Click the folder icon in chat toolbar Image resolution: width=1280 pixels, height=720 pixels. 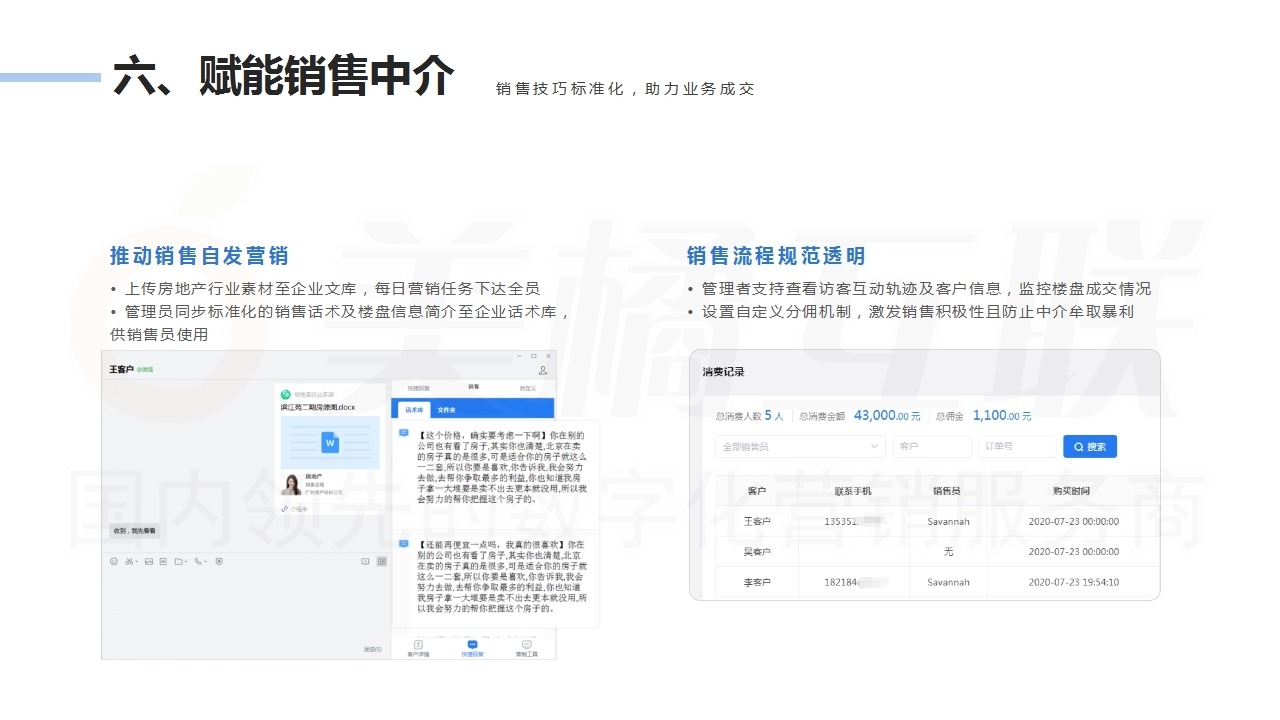pos(178,561)
